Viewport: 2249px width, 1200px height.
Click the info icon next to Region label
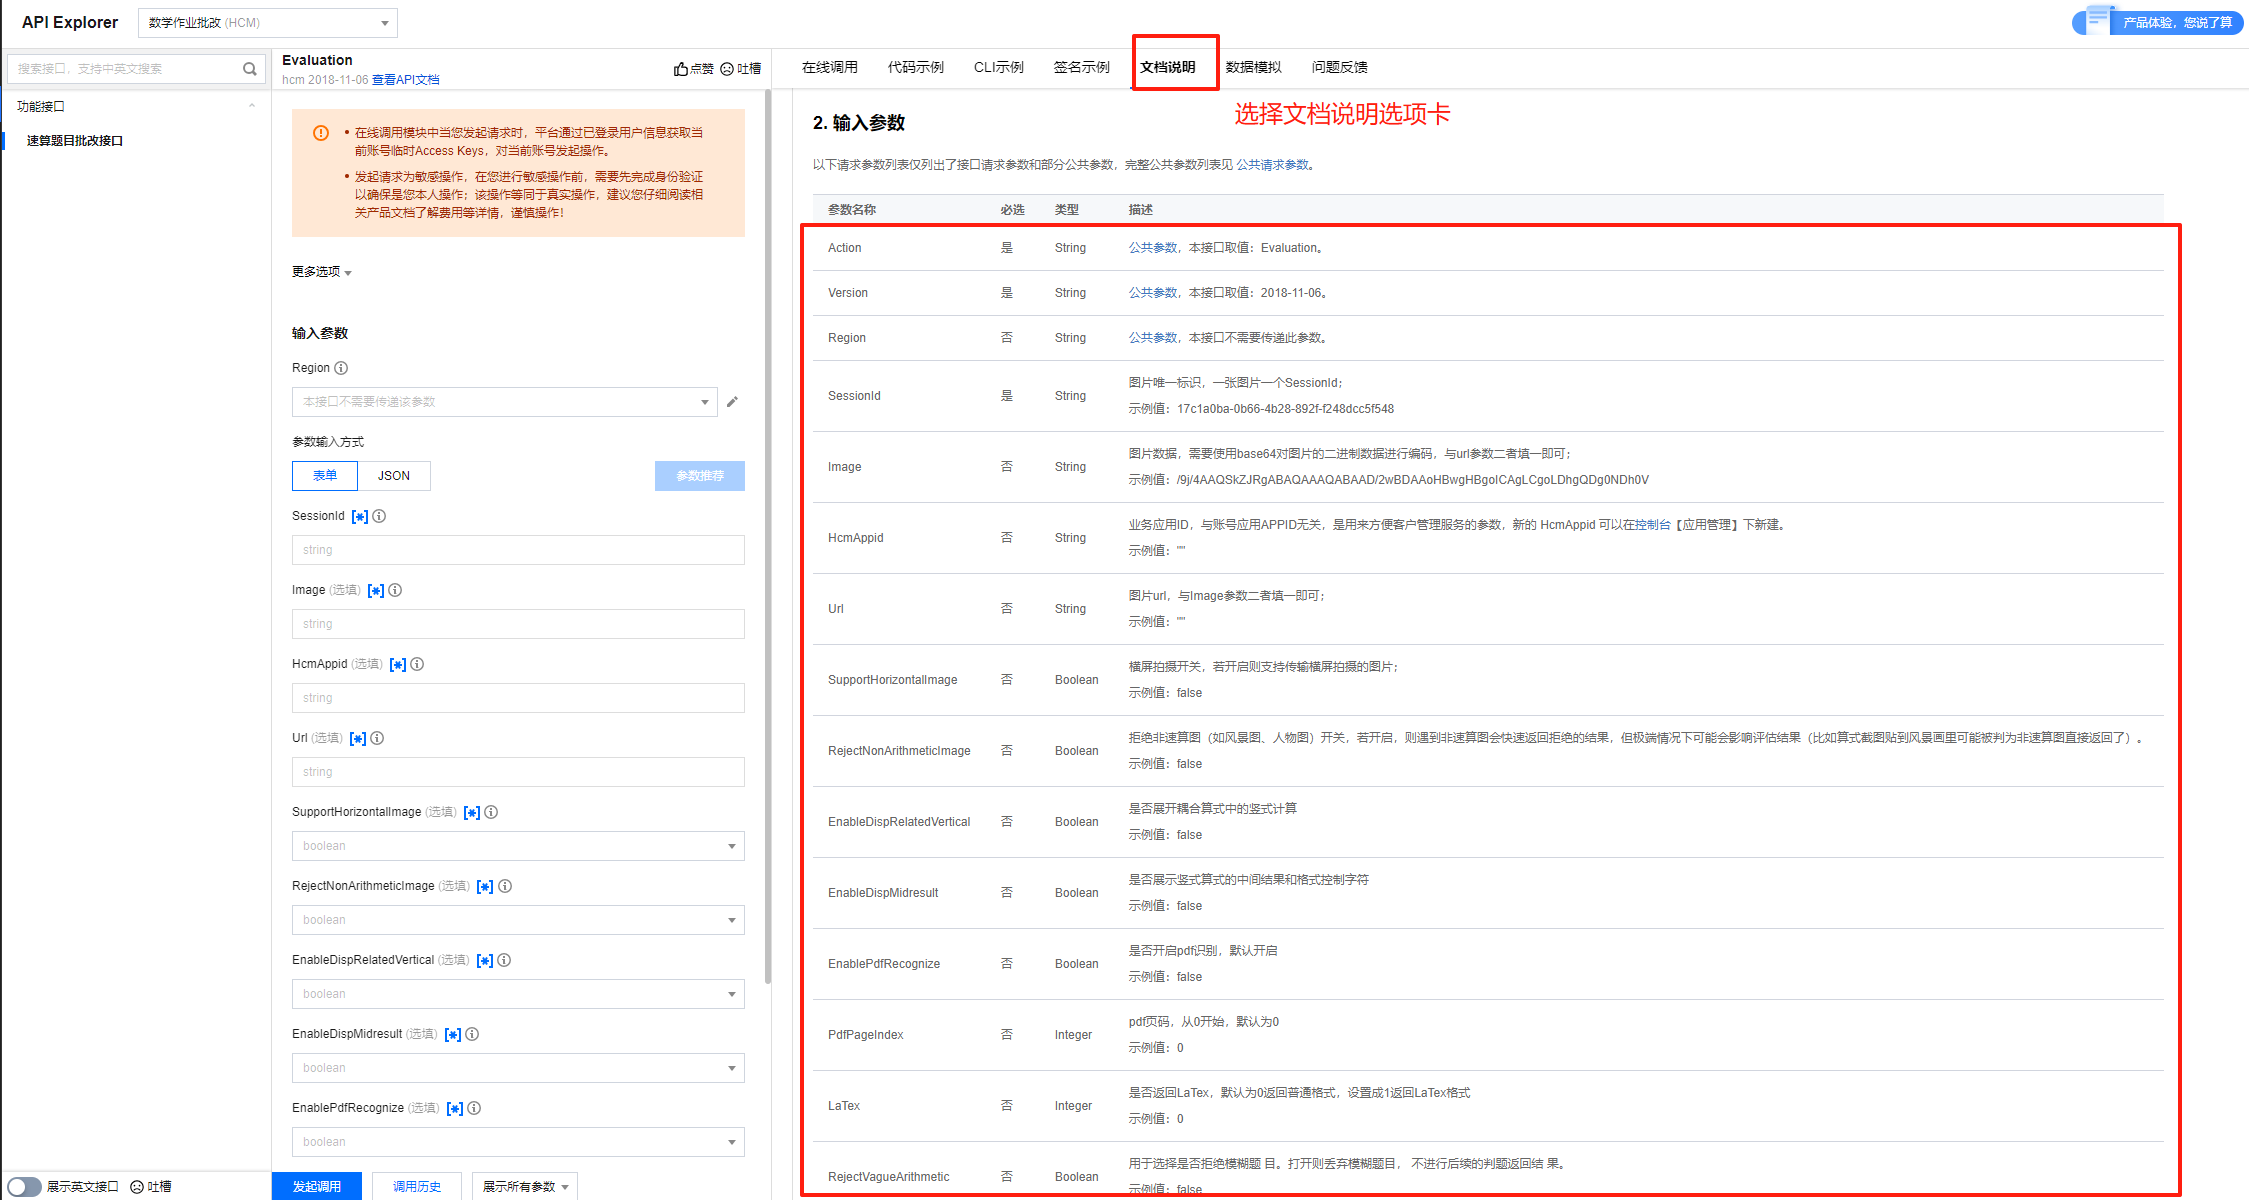[341, 368]
